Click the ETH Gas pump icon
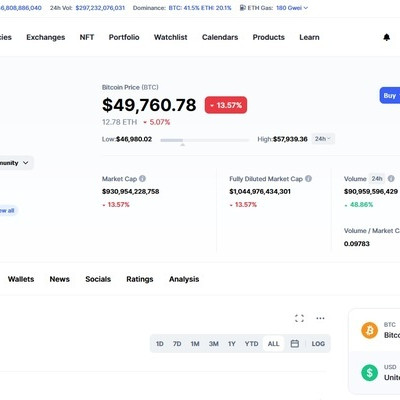Screen dimensions: 400x400 [243, 8]
